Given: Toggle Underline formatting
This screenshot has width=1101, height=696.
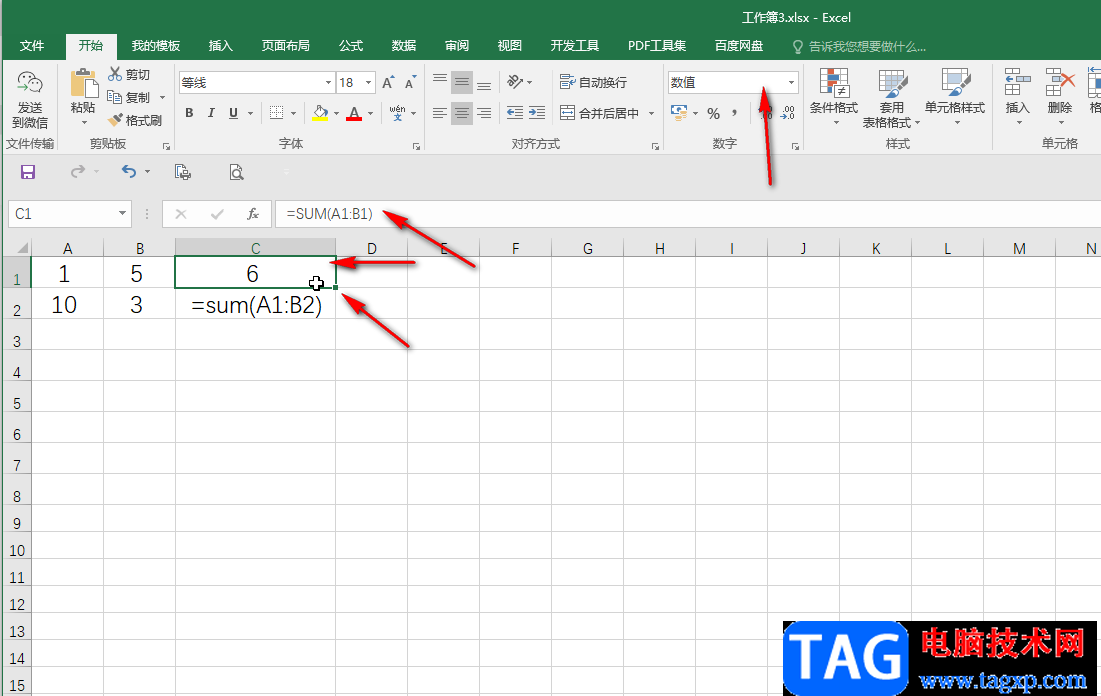Looking at the screenshot, I should pos(233,113).
